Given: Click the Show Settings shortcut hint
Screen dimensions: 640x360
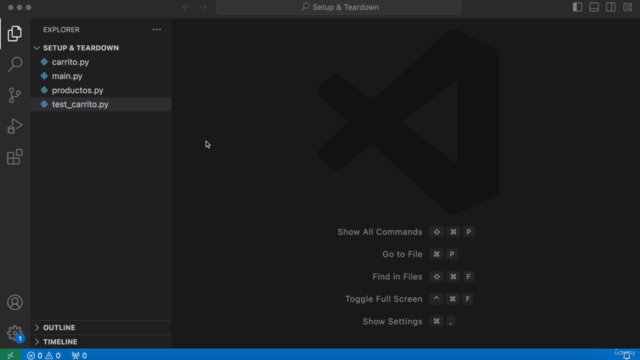Looking at the screenshot, I should tap(409, 321).
